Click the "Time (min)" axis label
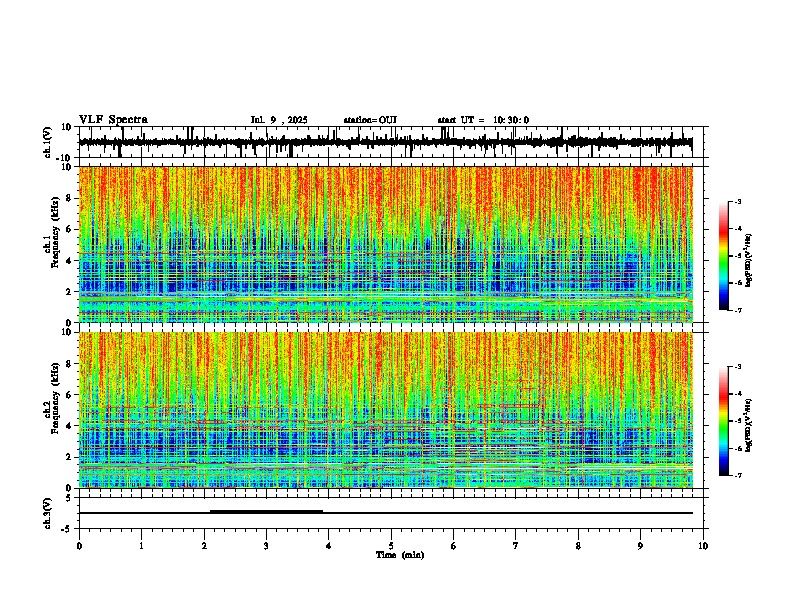 (x=400, y=555)
